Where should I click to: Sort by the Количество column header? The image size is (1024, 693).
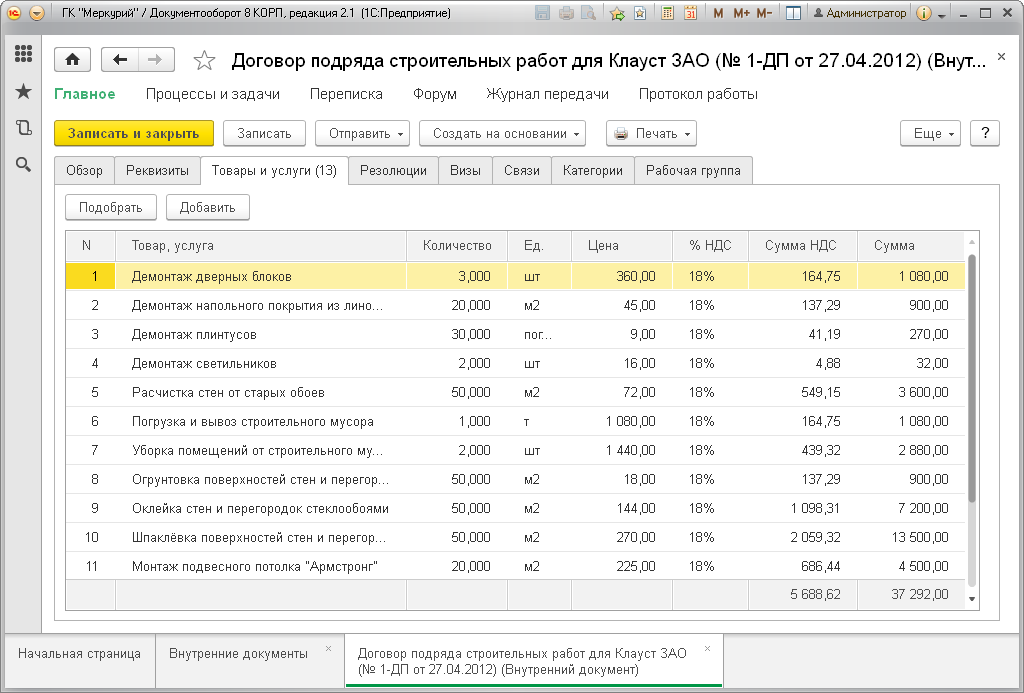(457, 246)
